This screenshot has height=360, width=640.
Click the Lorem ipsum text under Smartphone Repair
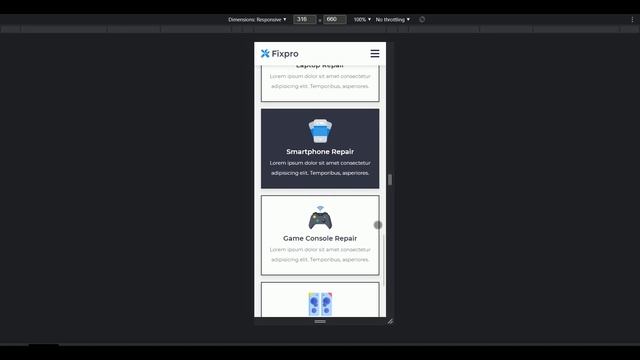coord(320,168)
